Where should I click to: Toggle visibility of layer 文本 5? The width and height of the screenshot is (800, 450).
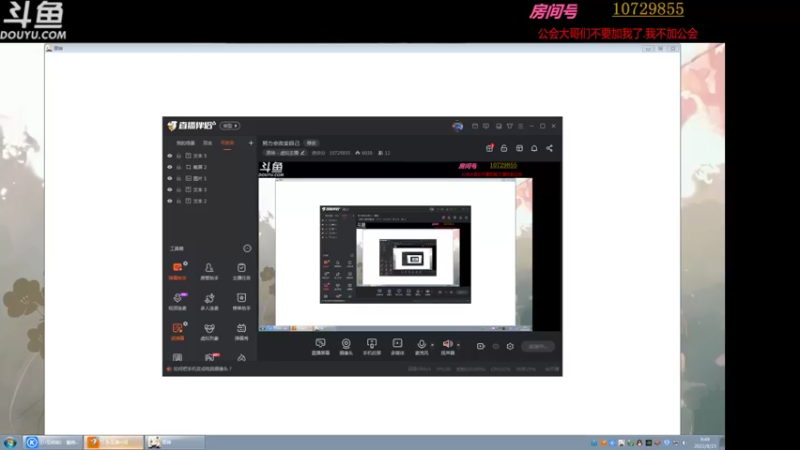pos(170,156)
